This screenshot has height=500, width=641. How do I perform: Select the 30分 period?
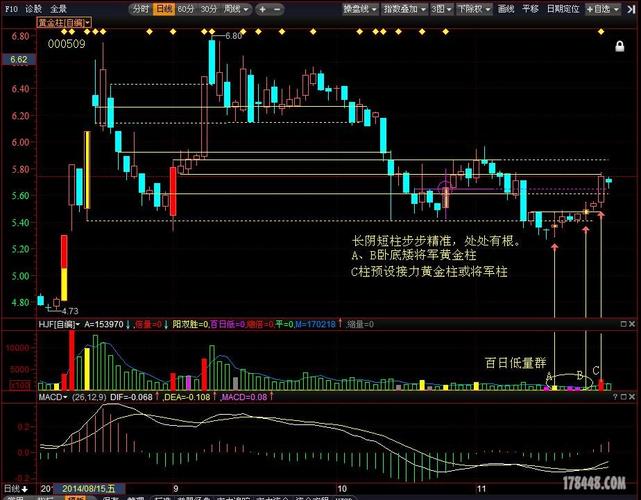(x=209, y=9)
